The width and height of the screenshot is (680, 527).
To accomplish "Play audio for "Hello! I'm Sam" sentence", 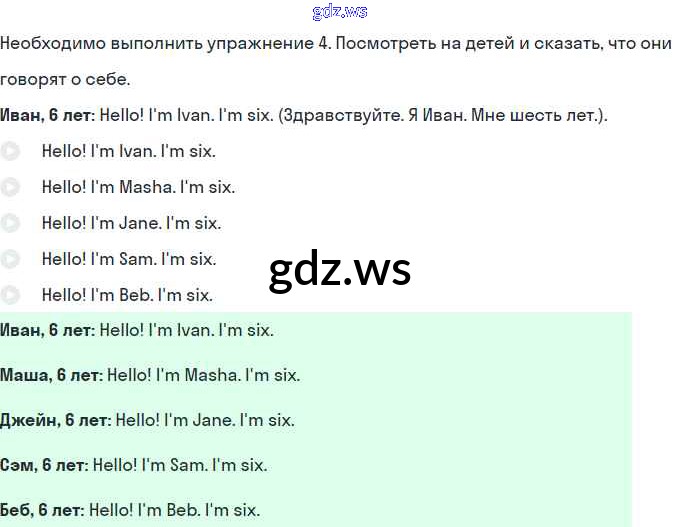I will pos(10,259).
